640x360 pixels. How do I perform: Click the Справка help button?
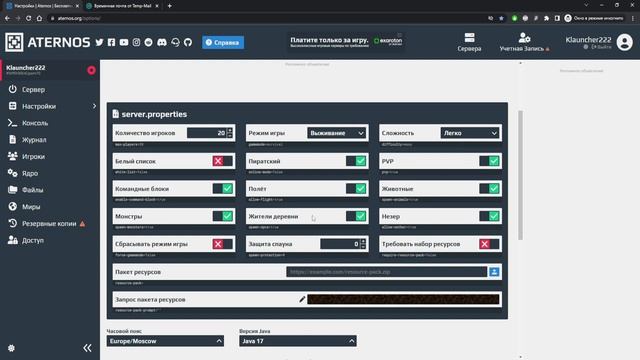223,42
